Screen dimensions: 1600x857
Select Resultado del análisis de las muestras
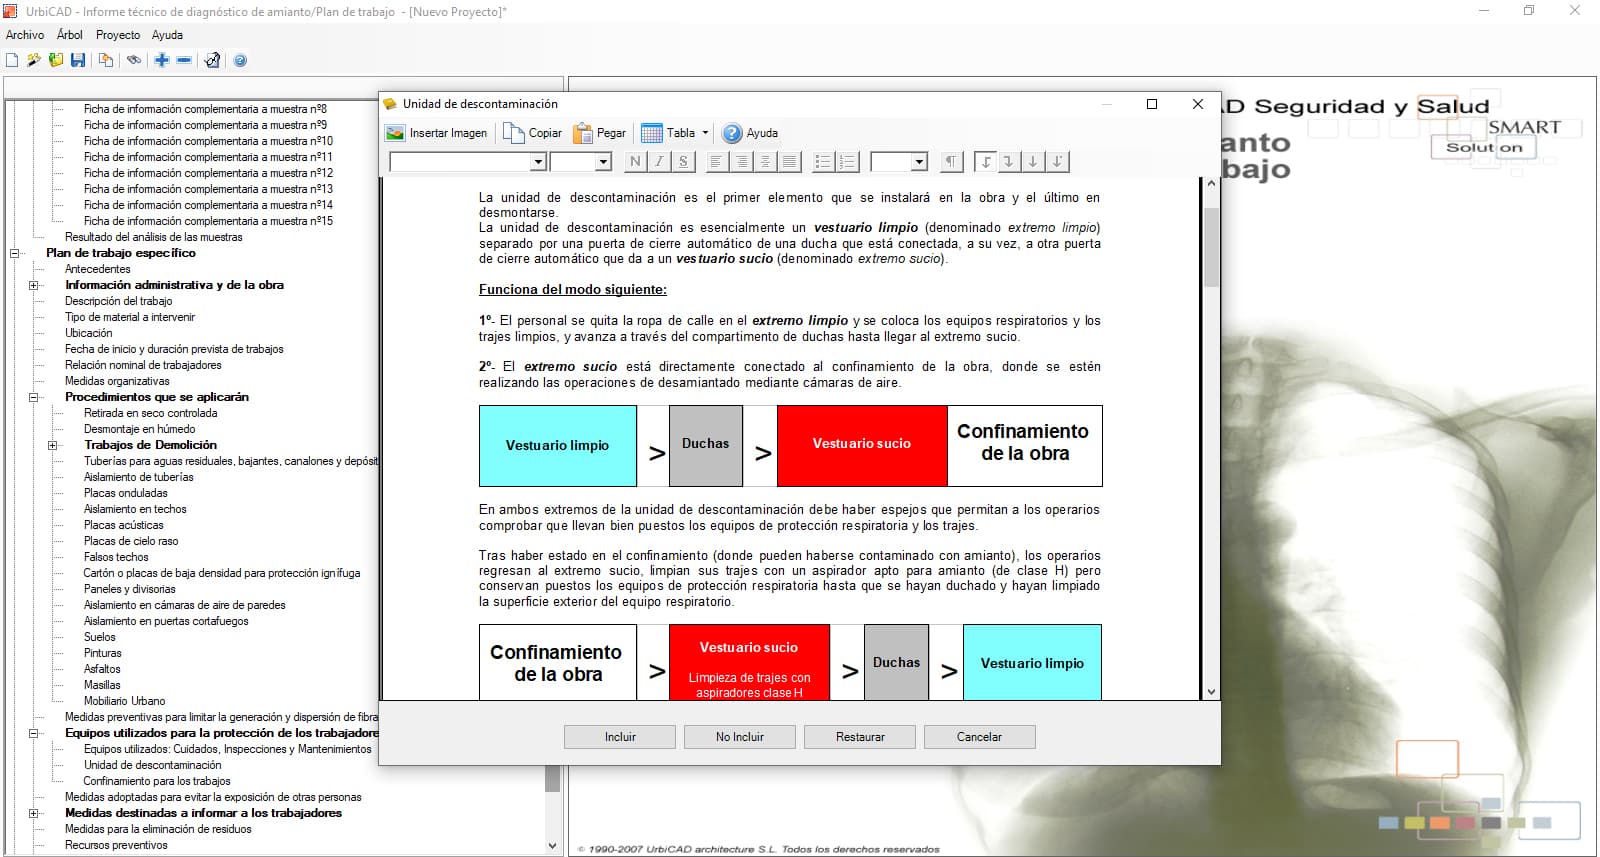coord(153,237)
